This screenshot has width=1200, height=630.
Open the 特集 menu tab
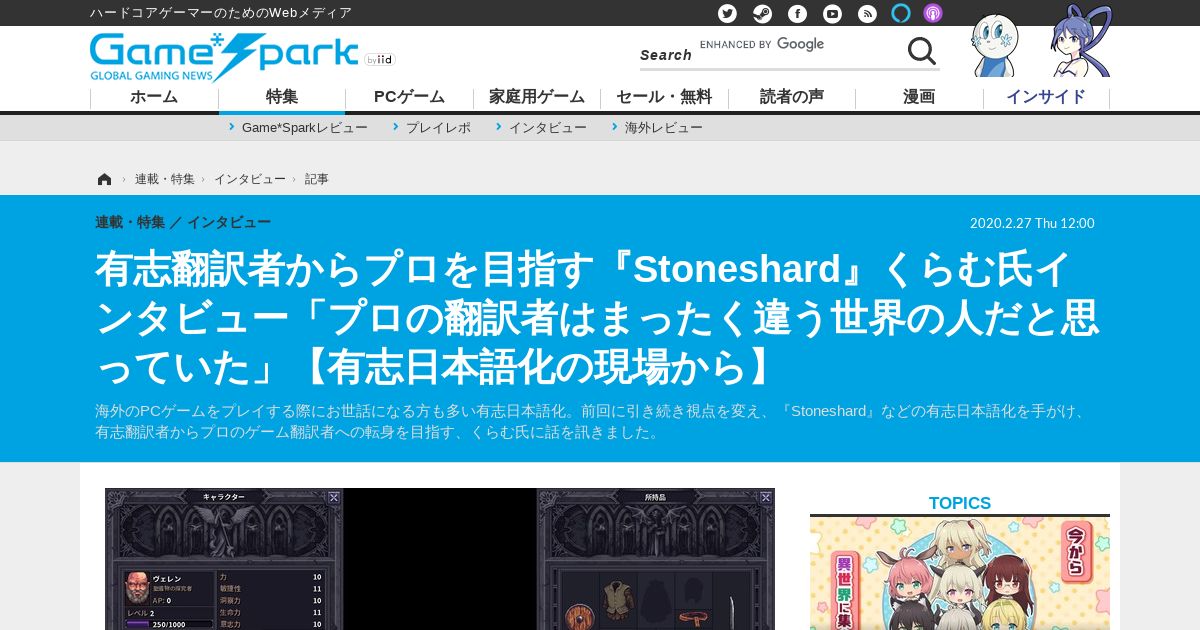282,97
